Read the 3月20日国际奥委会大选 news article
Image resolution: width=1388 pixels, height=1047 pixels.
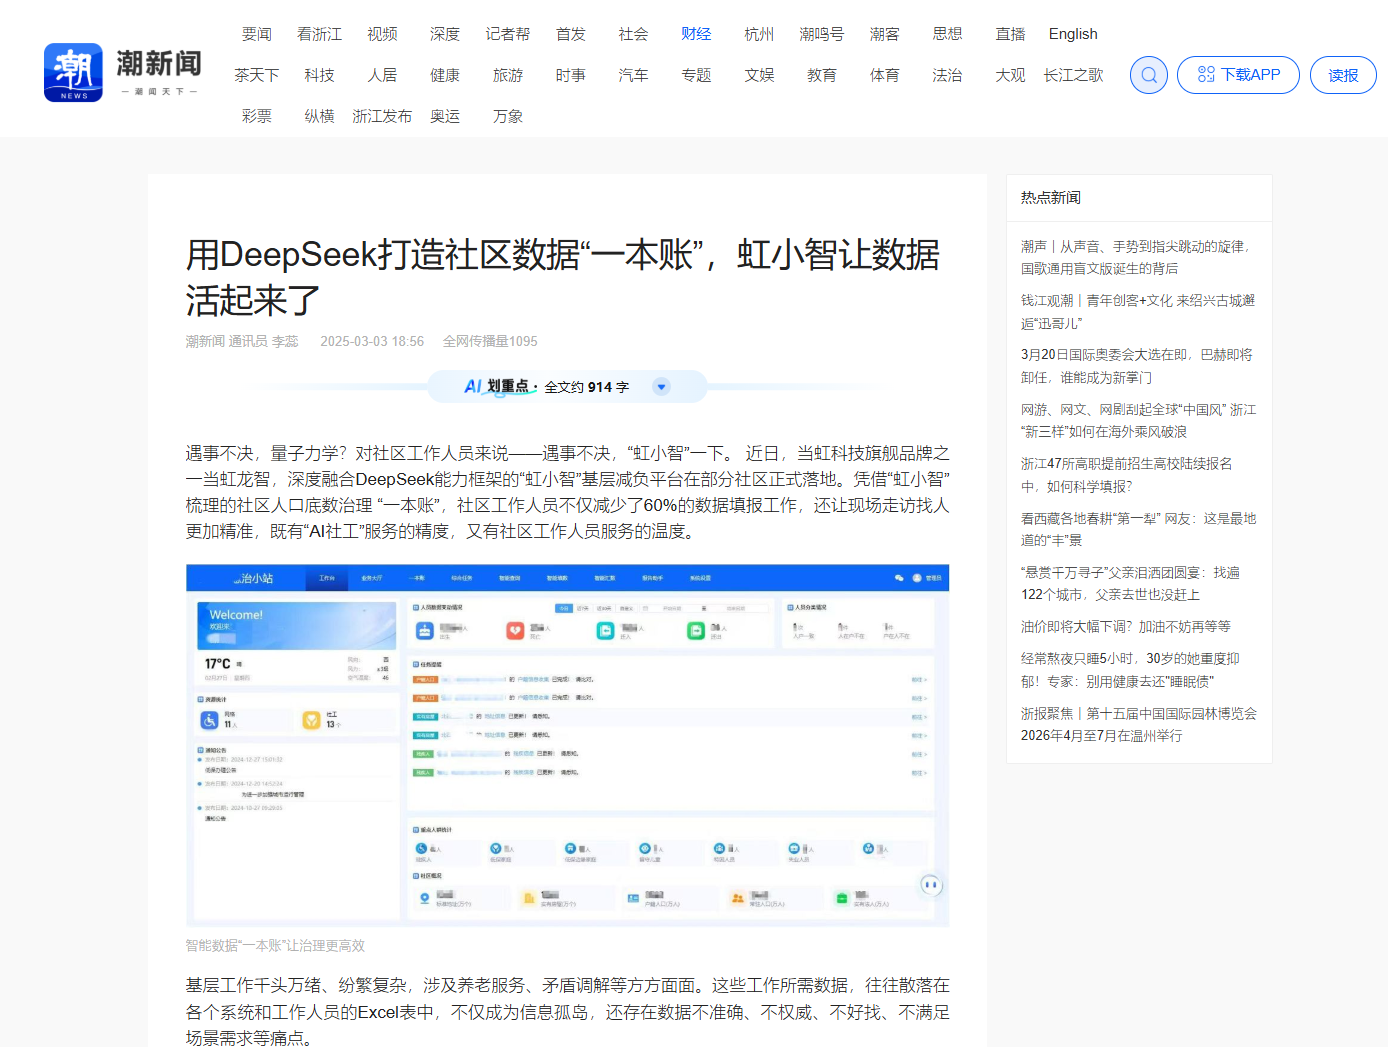pos(1136,366)
